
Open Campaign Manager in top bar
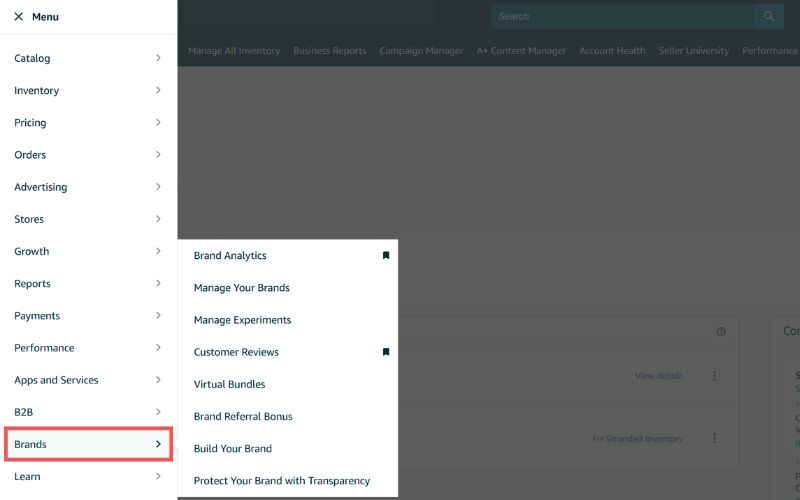(x=421, y=51)
